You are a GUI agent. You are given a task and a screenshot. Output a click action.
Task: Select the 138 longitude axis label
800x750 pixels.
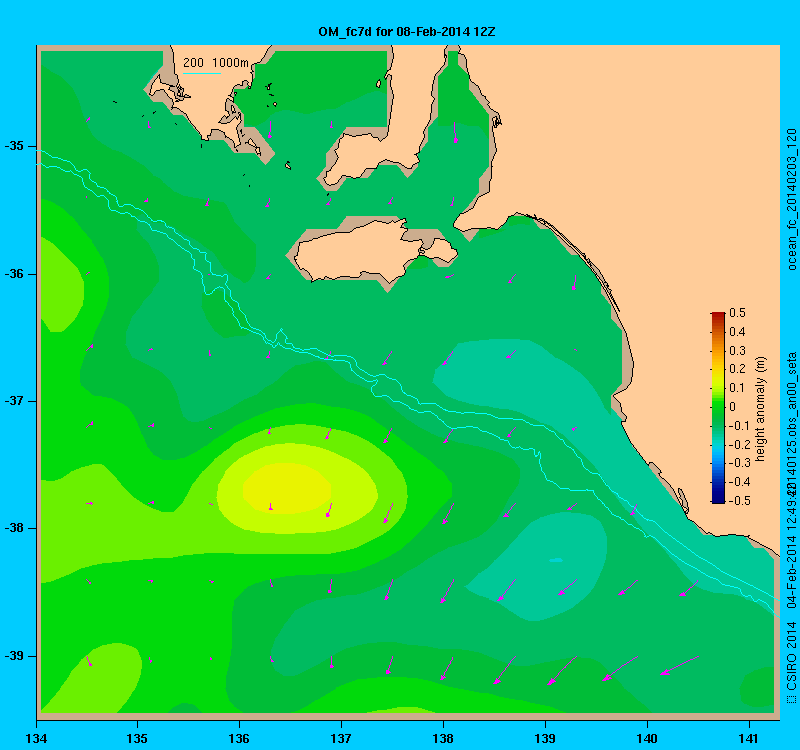(443, 738)
